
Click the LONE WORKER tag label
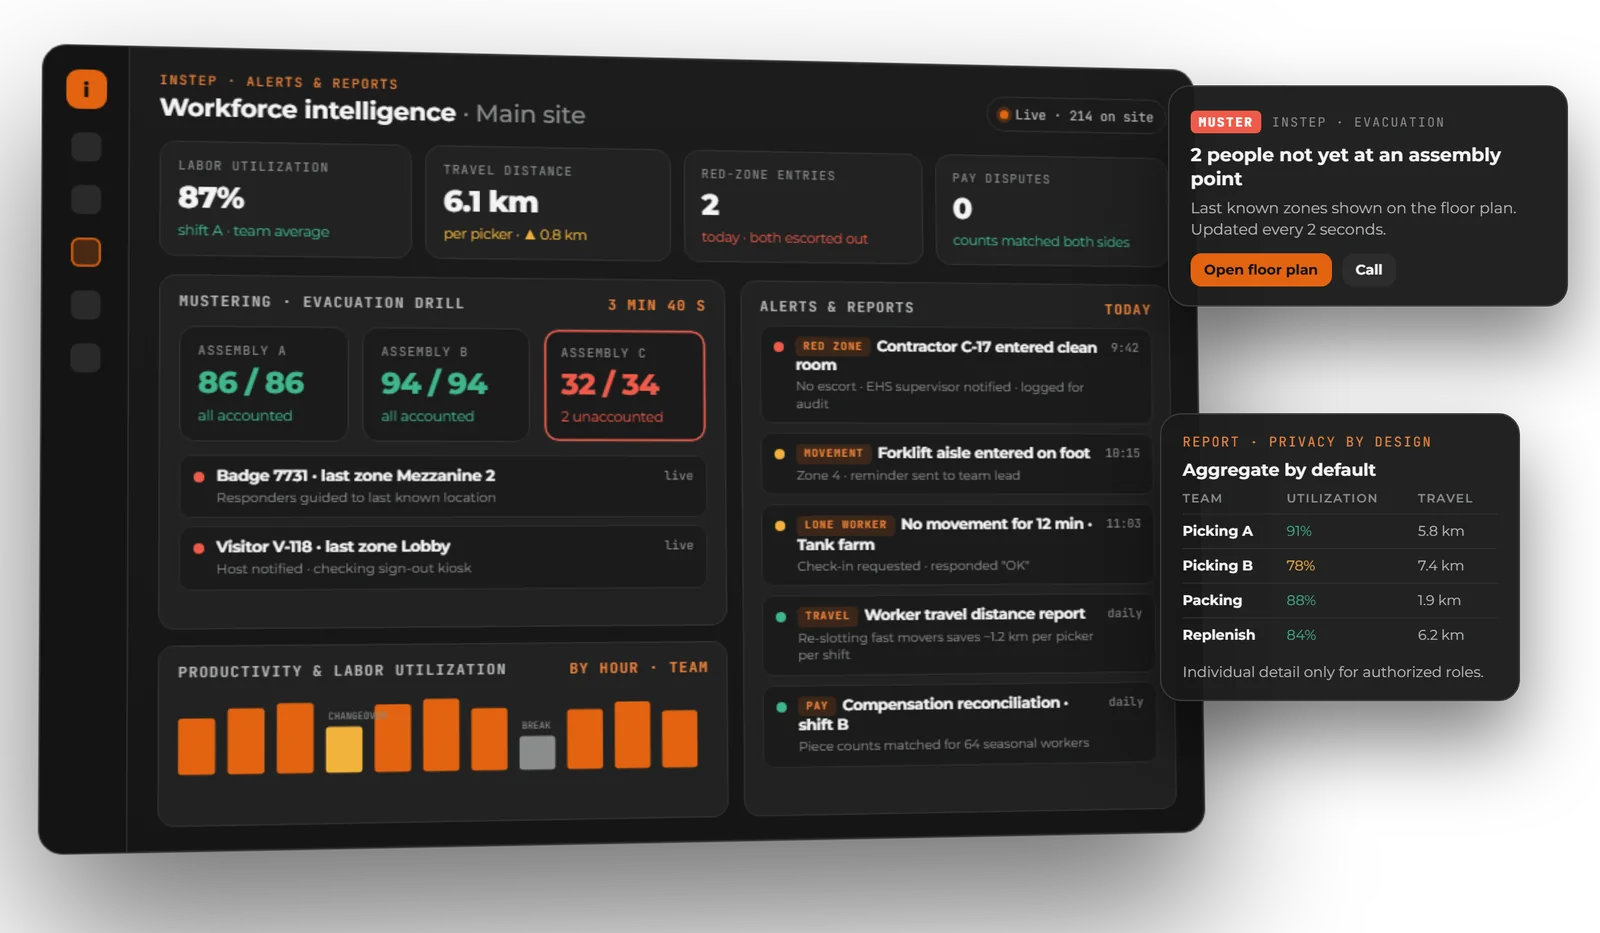(x=845, y=524)
